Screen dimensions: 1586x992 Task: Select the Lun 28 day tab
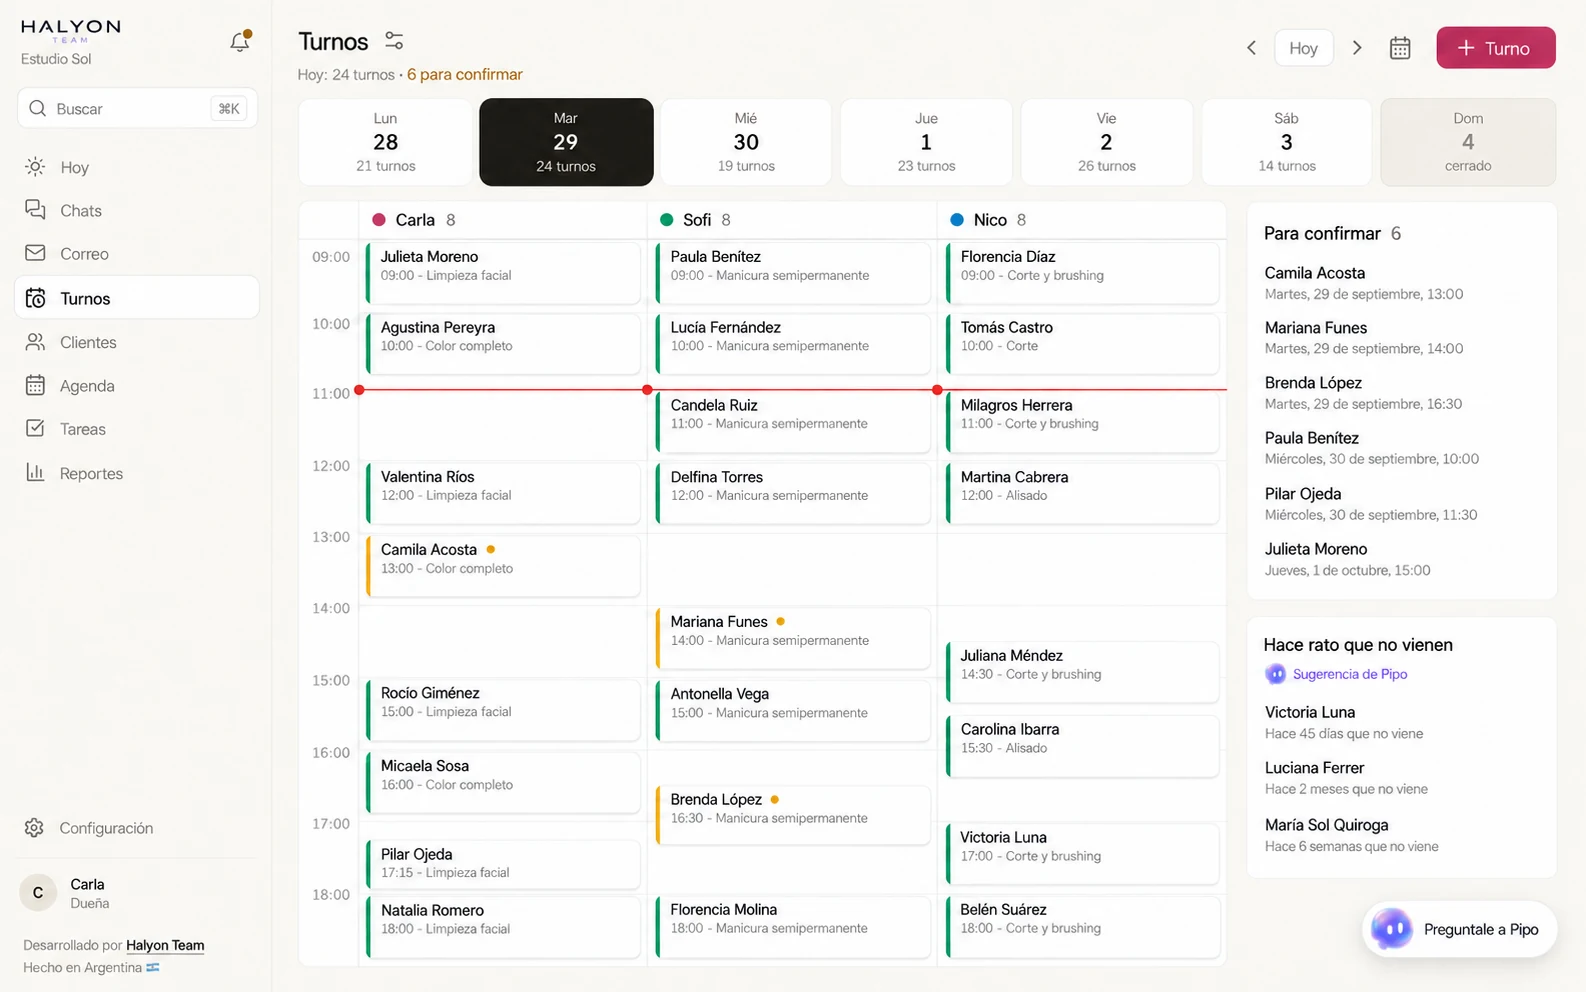click(x=386, y=142)
